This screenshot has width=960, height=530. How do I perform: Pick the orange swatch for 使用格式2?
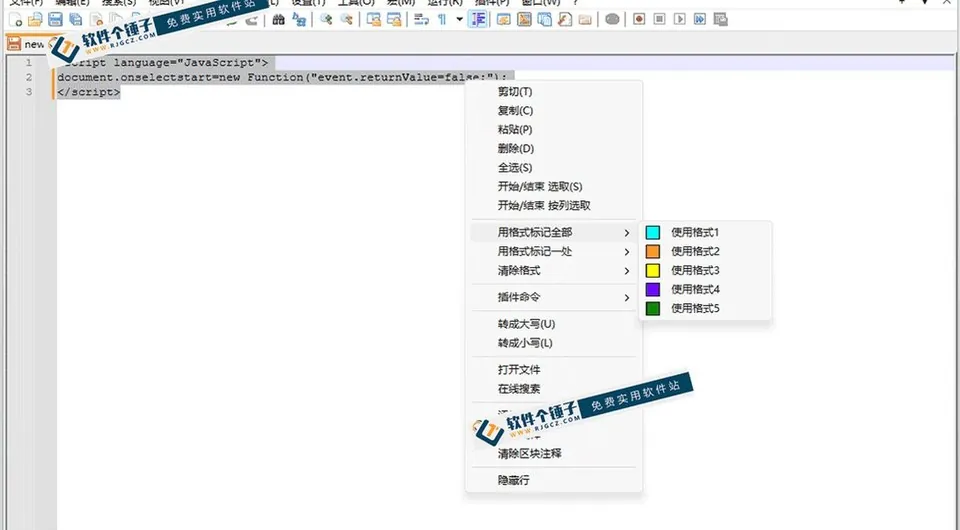point(653,252)
